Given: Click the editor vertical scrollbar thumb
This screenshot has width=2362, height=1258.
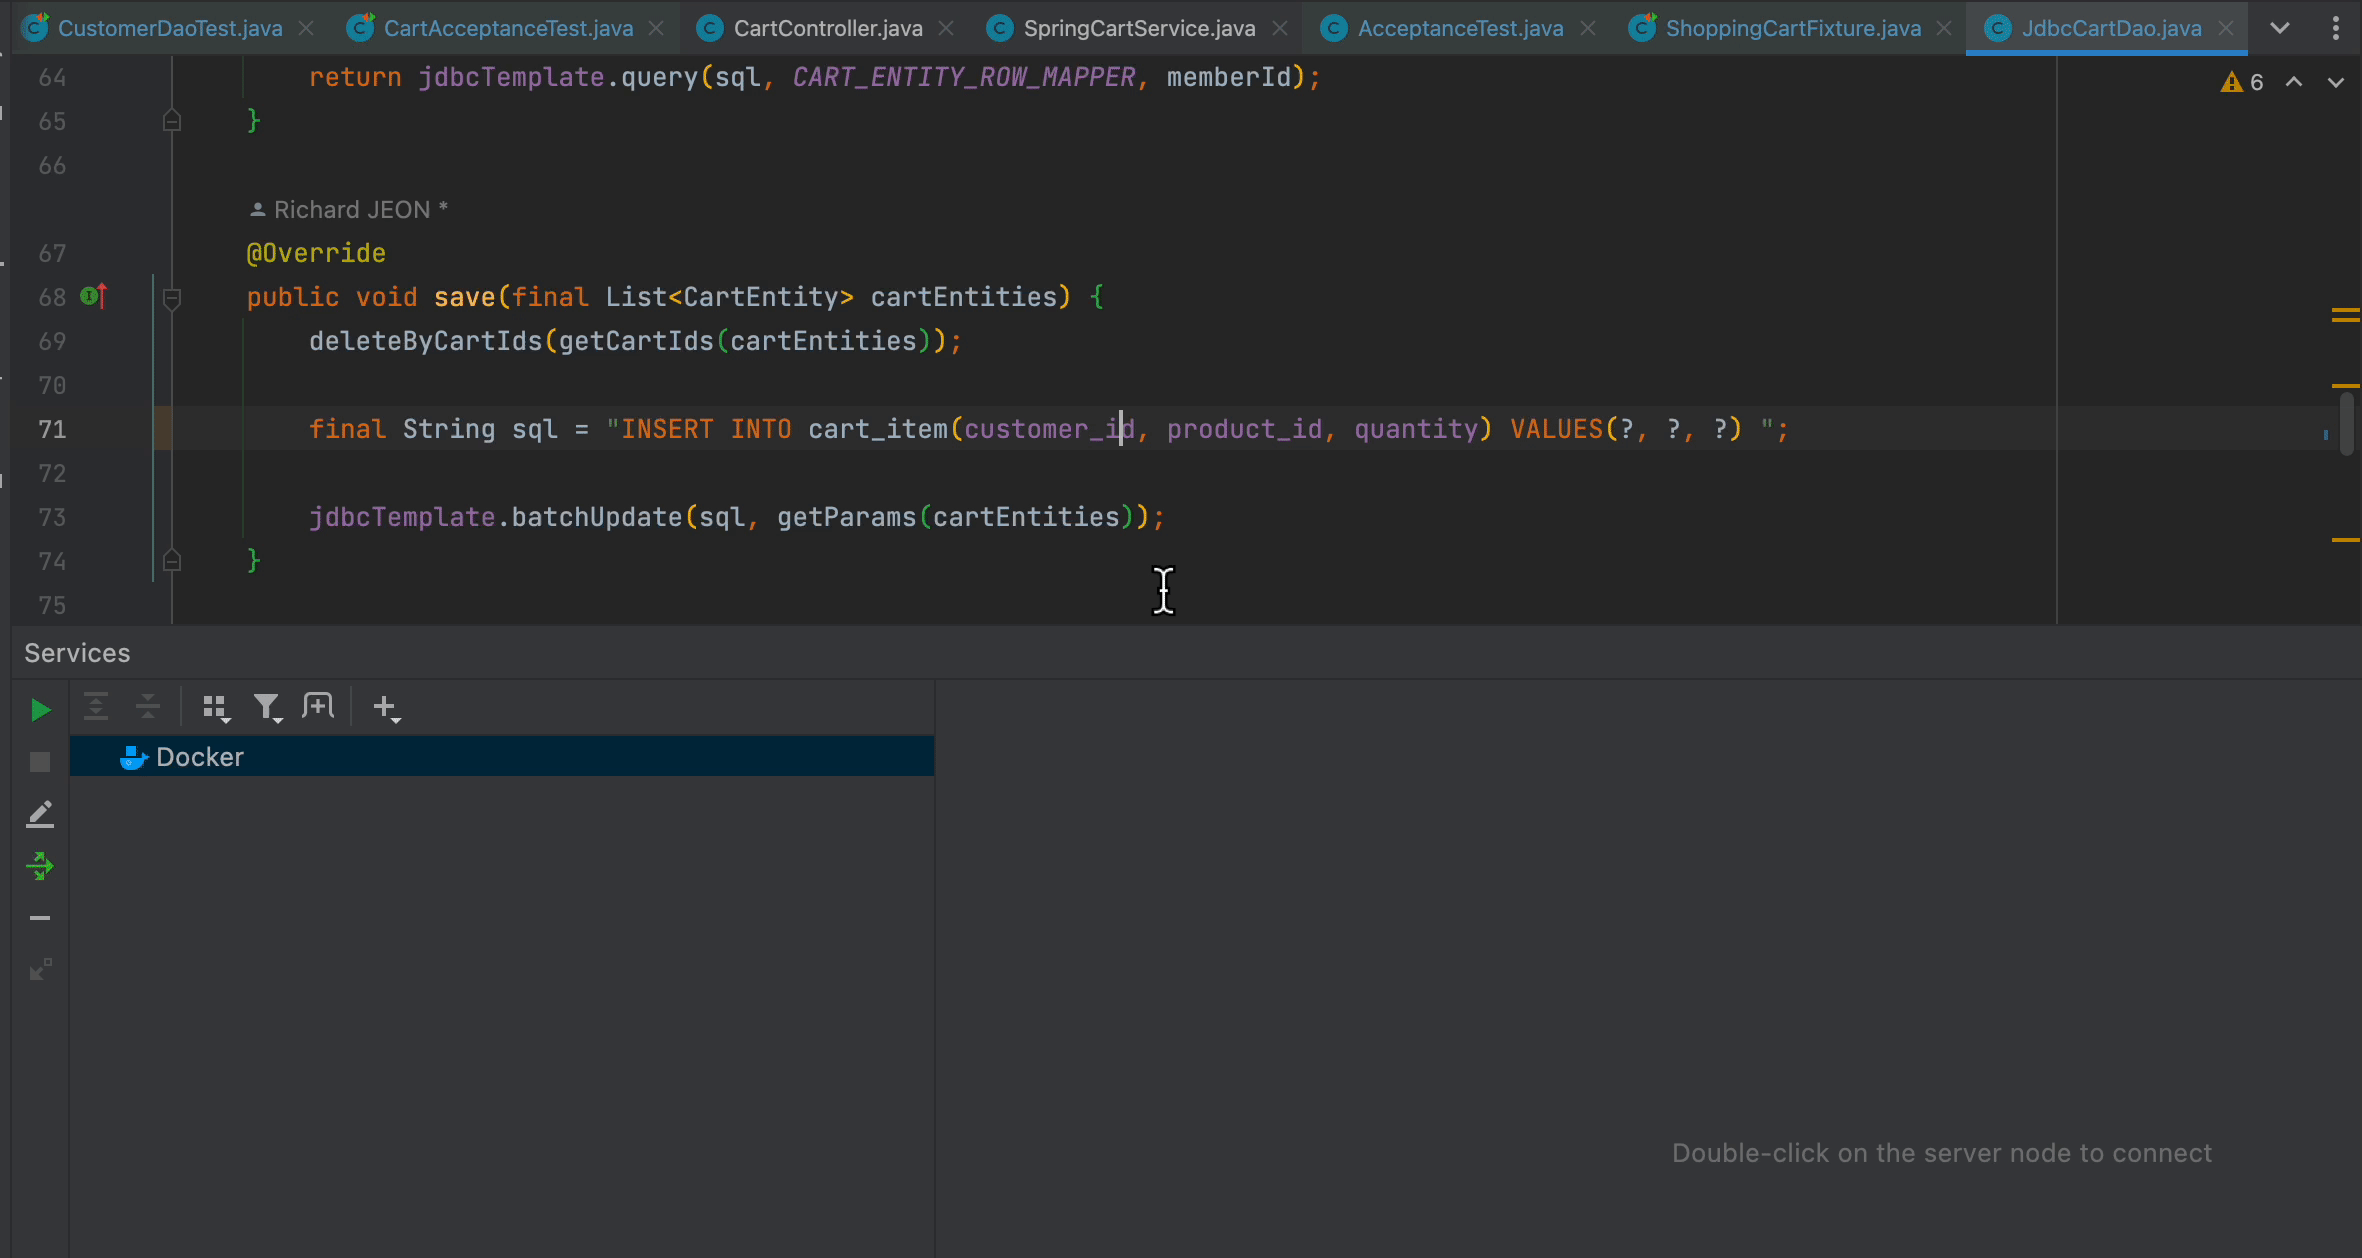Looking at the screenshot, I should [x=2347, y=425].
